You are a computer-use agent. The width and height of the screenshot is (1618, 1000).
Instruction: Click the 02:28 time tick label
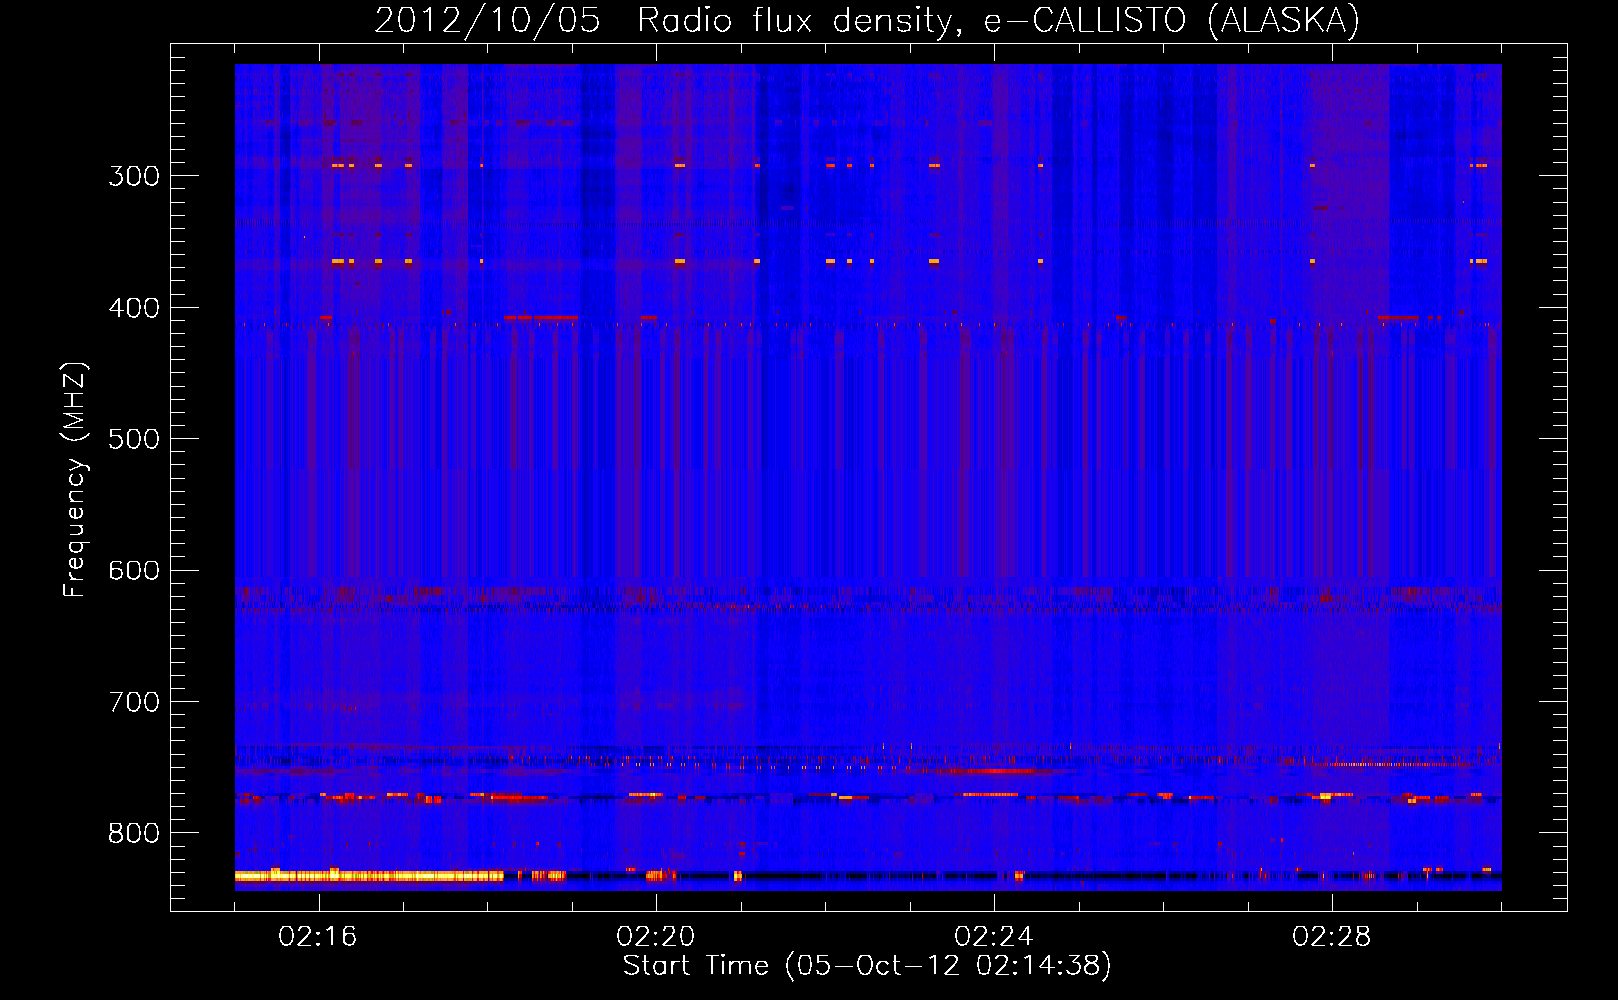[x=1332, y=937]
